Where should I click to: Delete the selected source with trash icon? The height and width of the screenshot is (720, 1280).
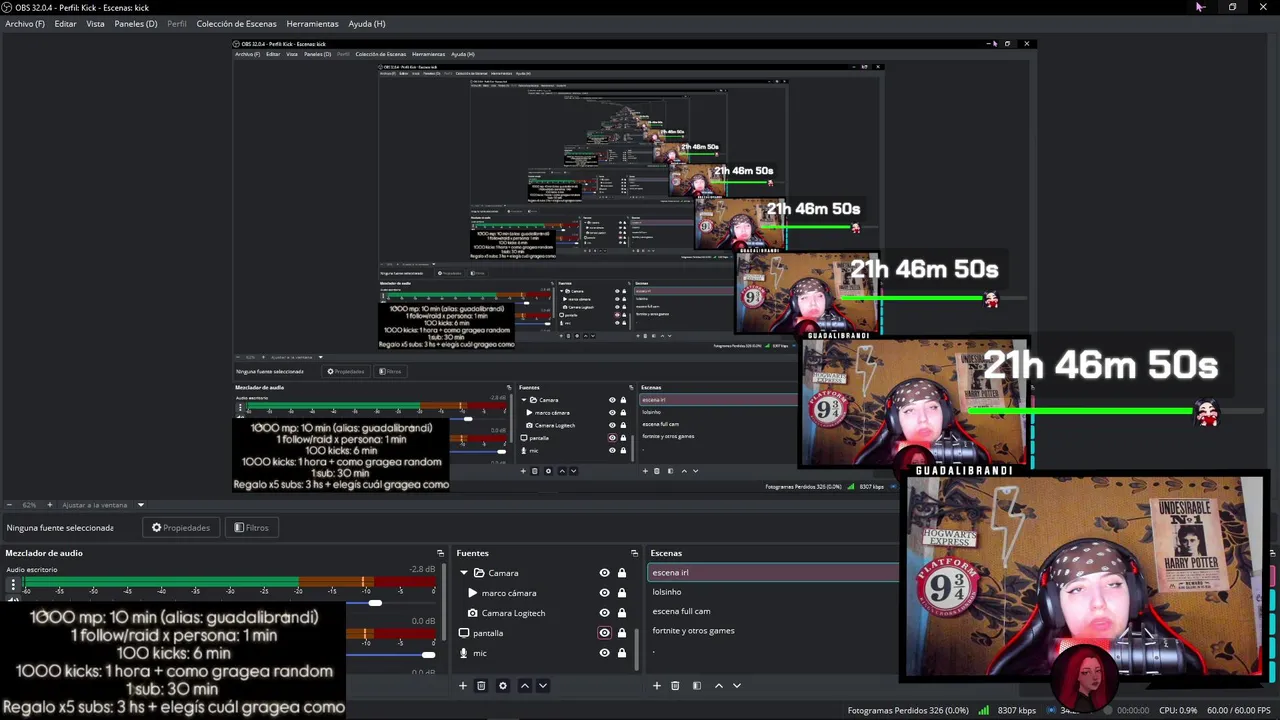481,686
